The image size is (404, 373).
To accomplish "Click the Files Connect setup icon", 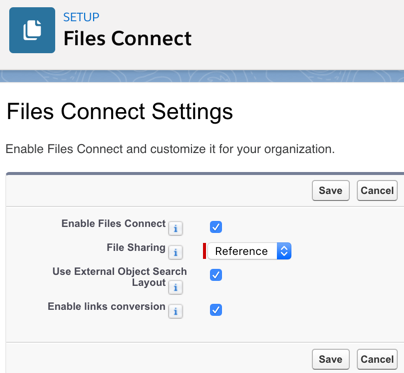I will 32,30.
